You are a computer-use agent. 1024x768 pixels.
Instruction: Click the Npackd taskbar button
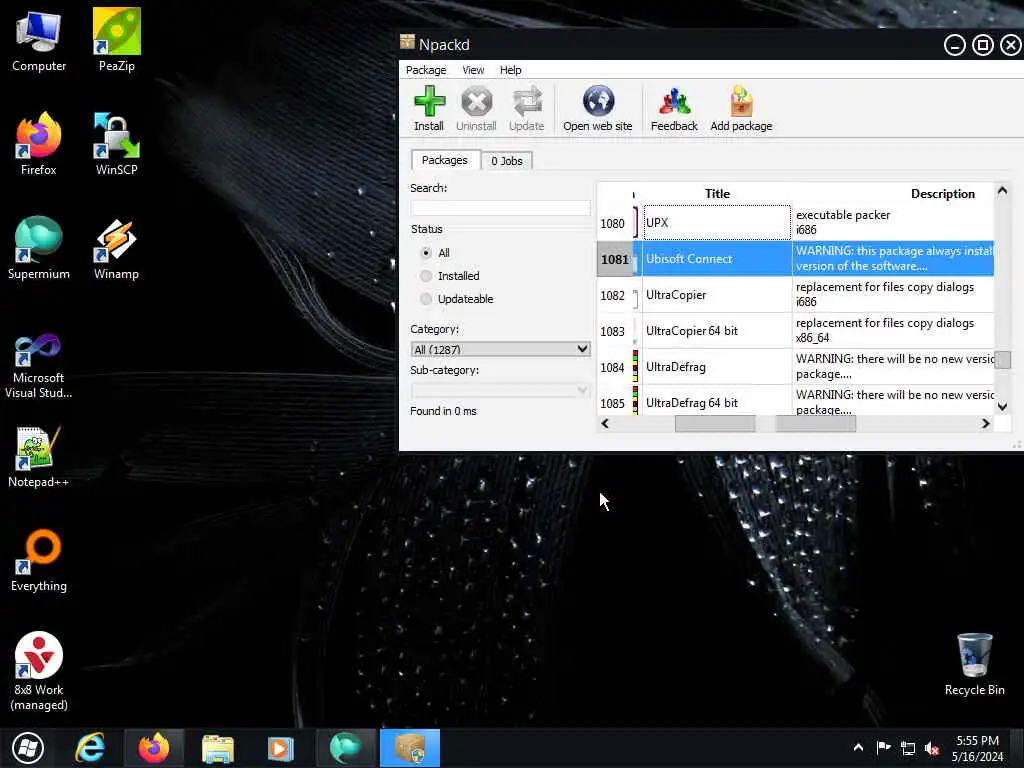tap(410, 748)
